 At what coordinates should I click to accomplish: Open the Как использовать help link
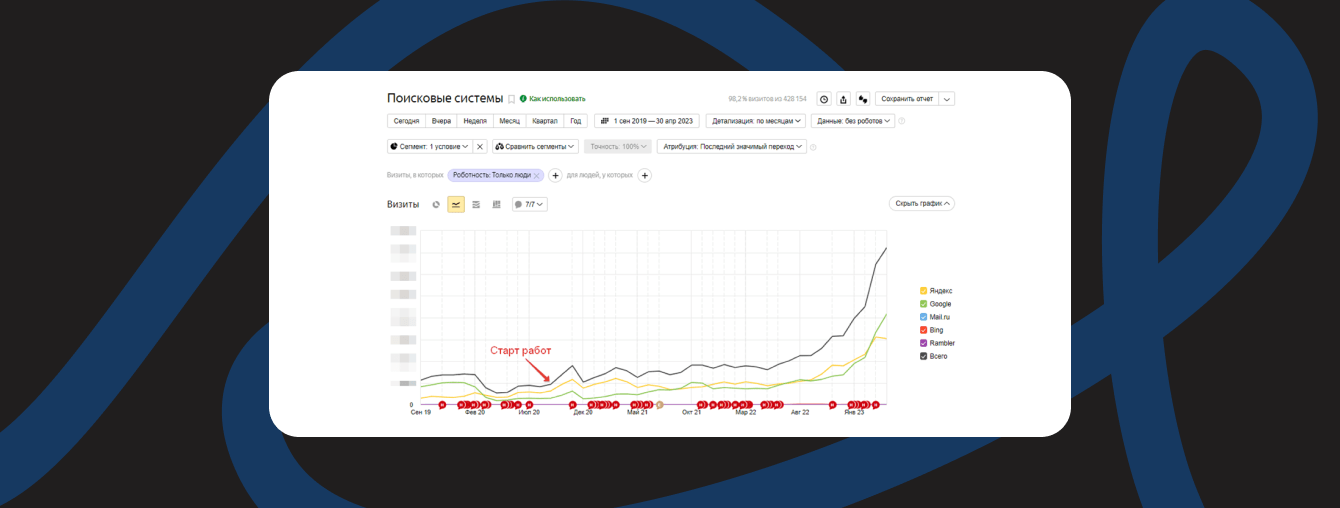pos(556,99)
